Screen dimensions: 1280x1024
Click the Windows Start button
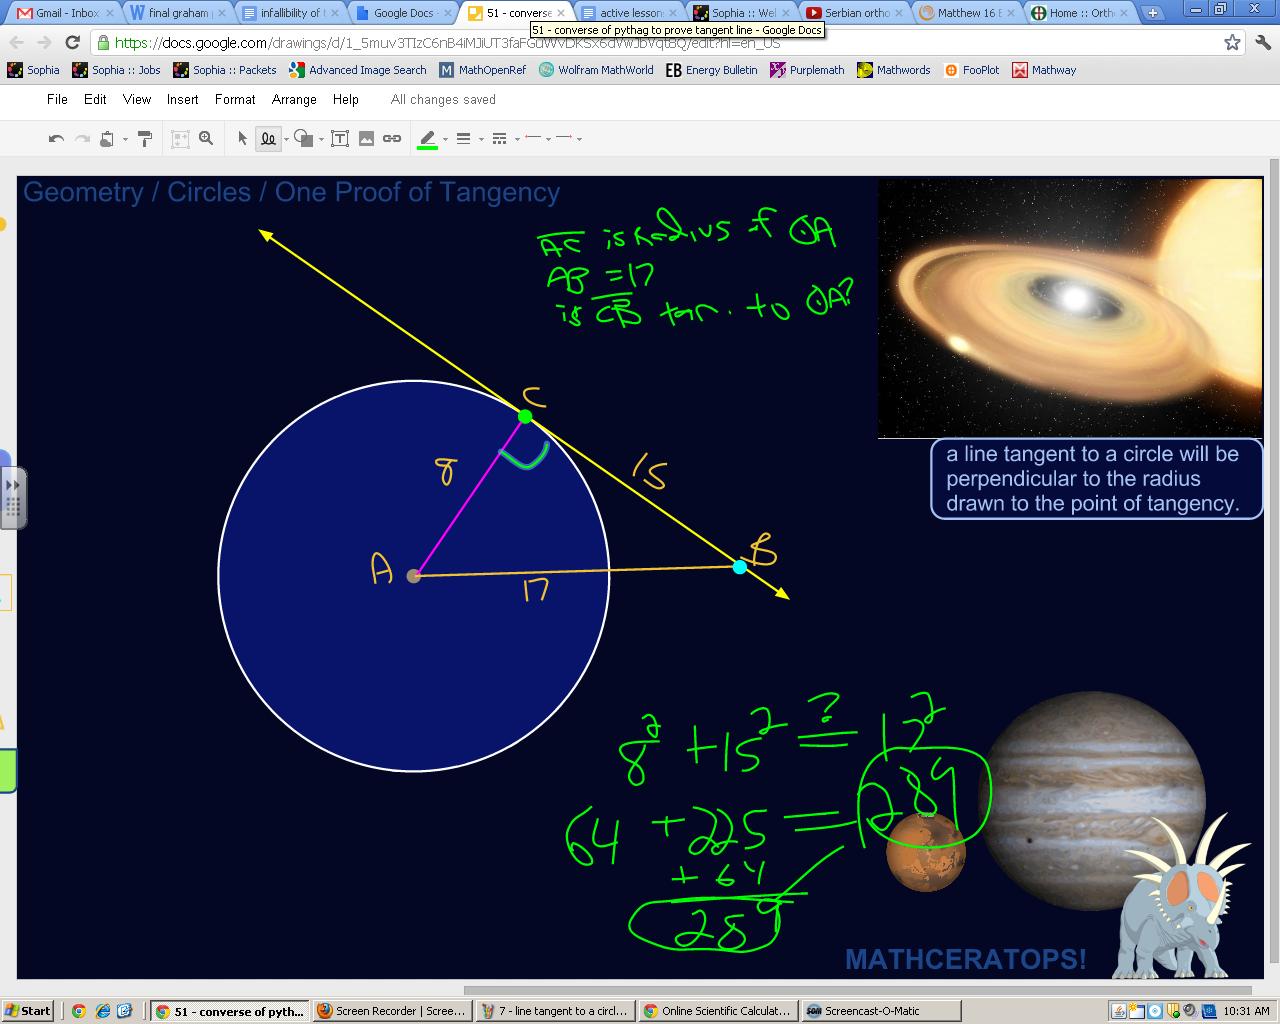(27, 1011)
